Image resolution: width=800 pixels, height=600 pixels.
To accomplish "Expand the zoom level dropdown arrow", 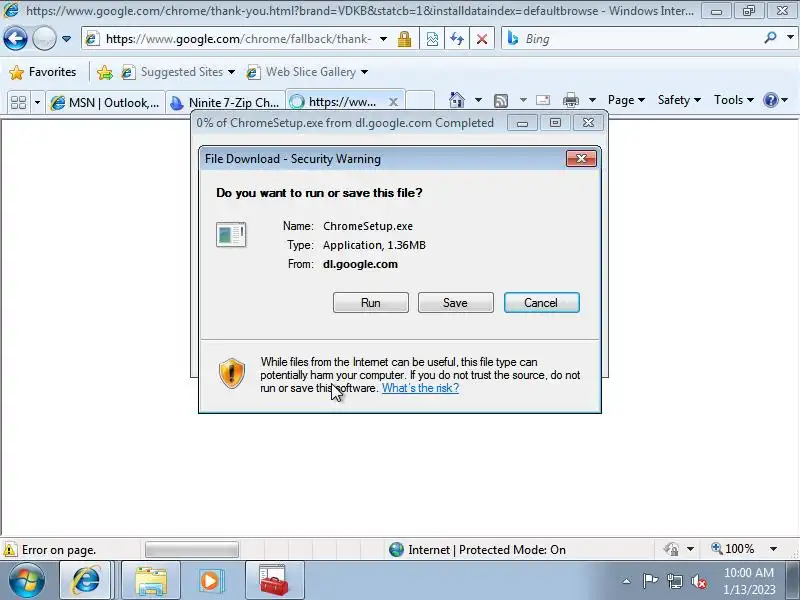I will [x=773, y=549].
